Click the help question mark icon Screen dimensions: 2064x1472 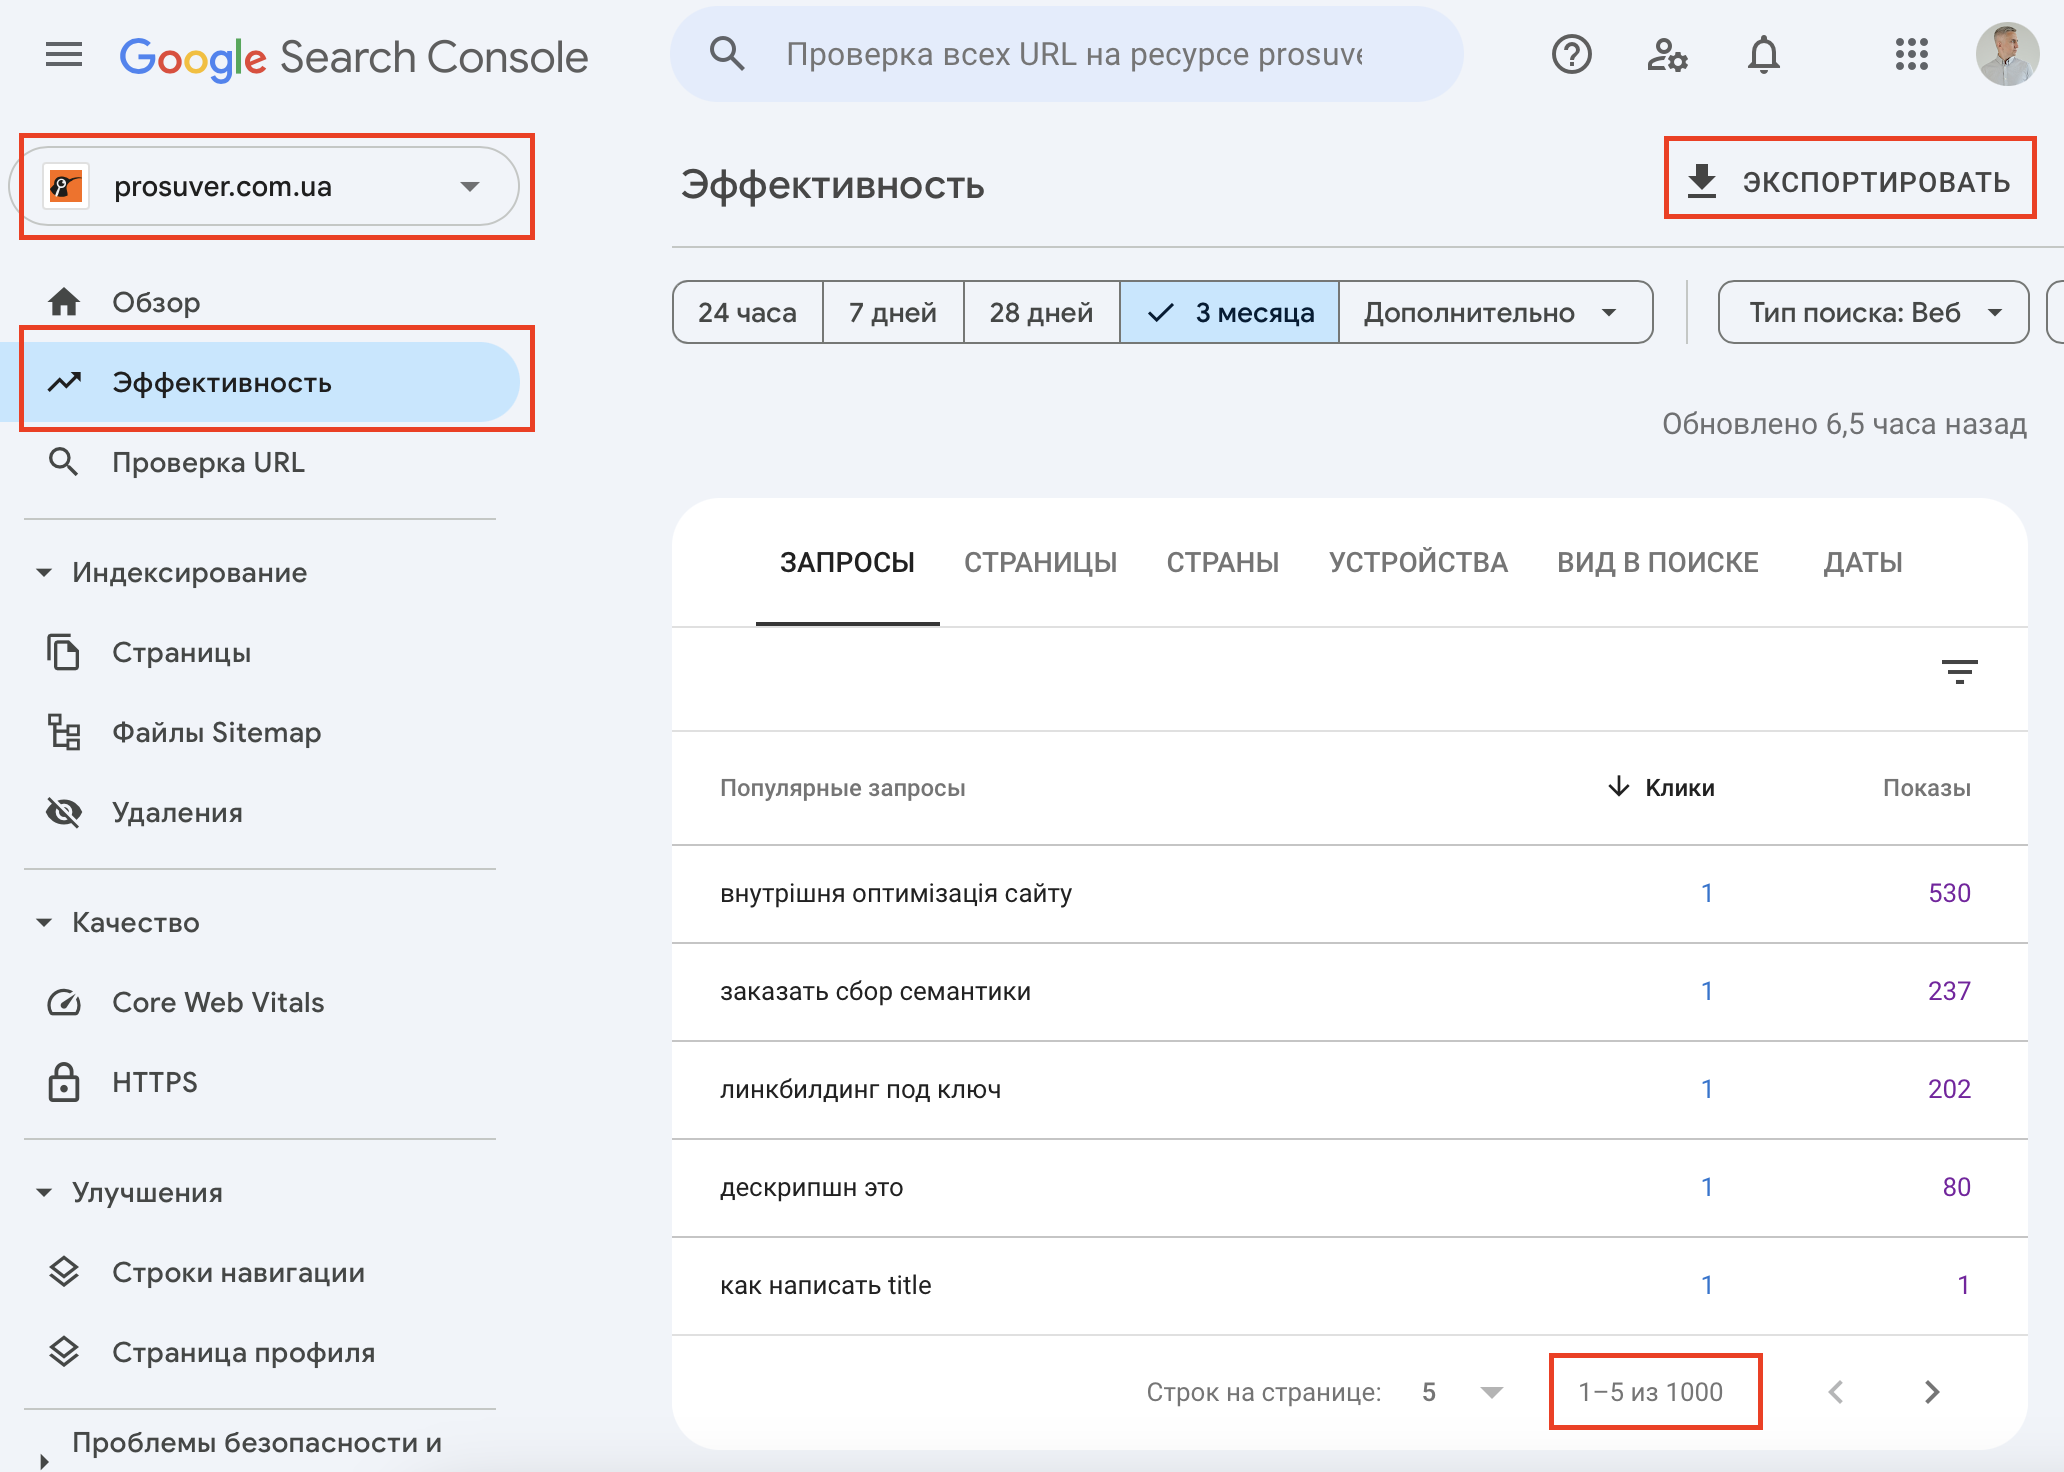[1570, 55]
